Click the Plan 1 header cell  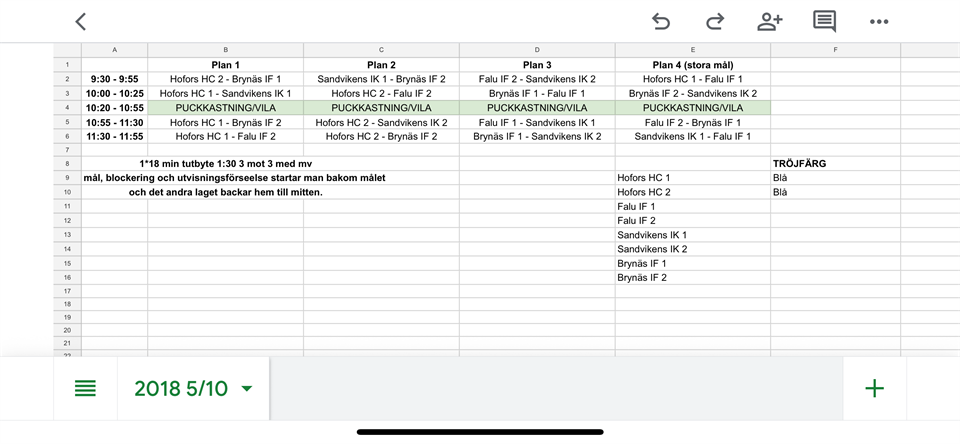coord(225,65)
